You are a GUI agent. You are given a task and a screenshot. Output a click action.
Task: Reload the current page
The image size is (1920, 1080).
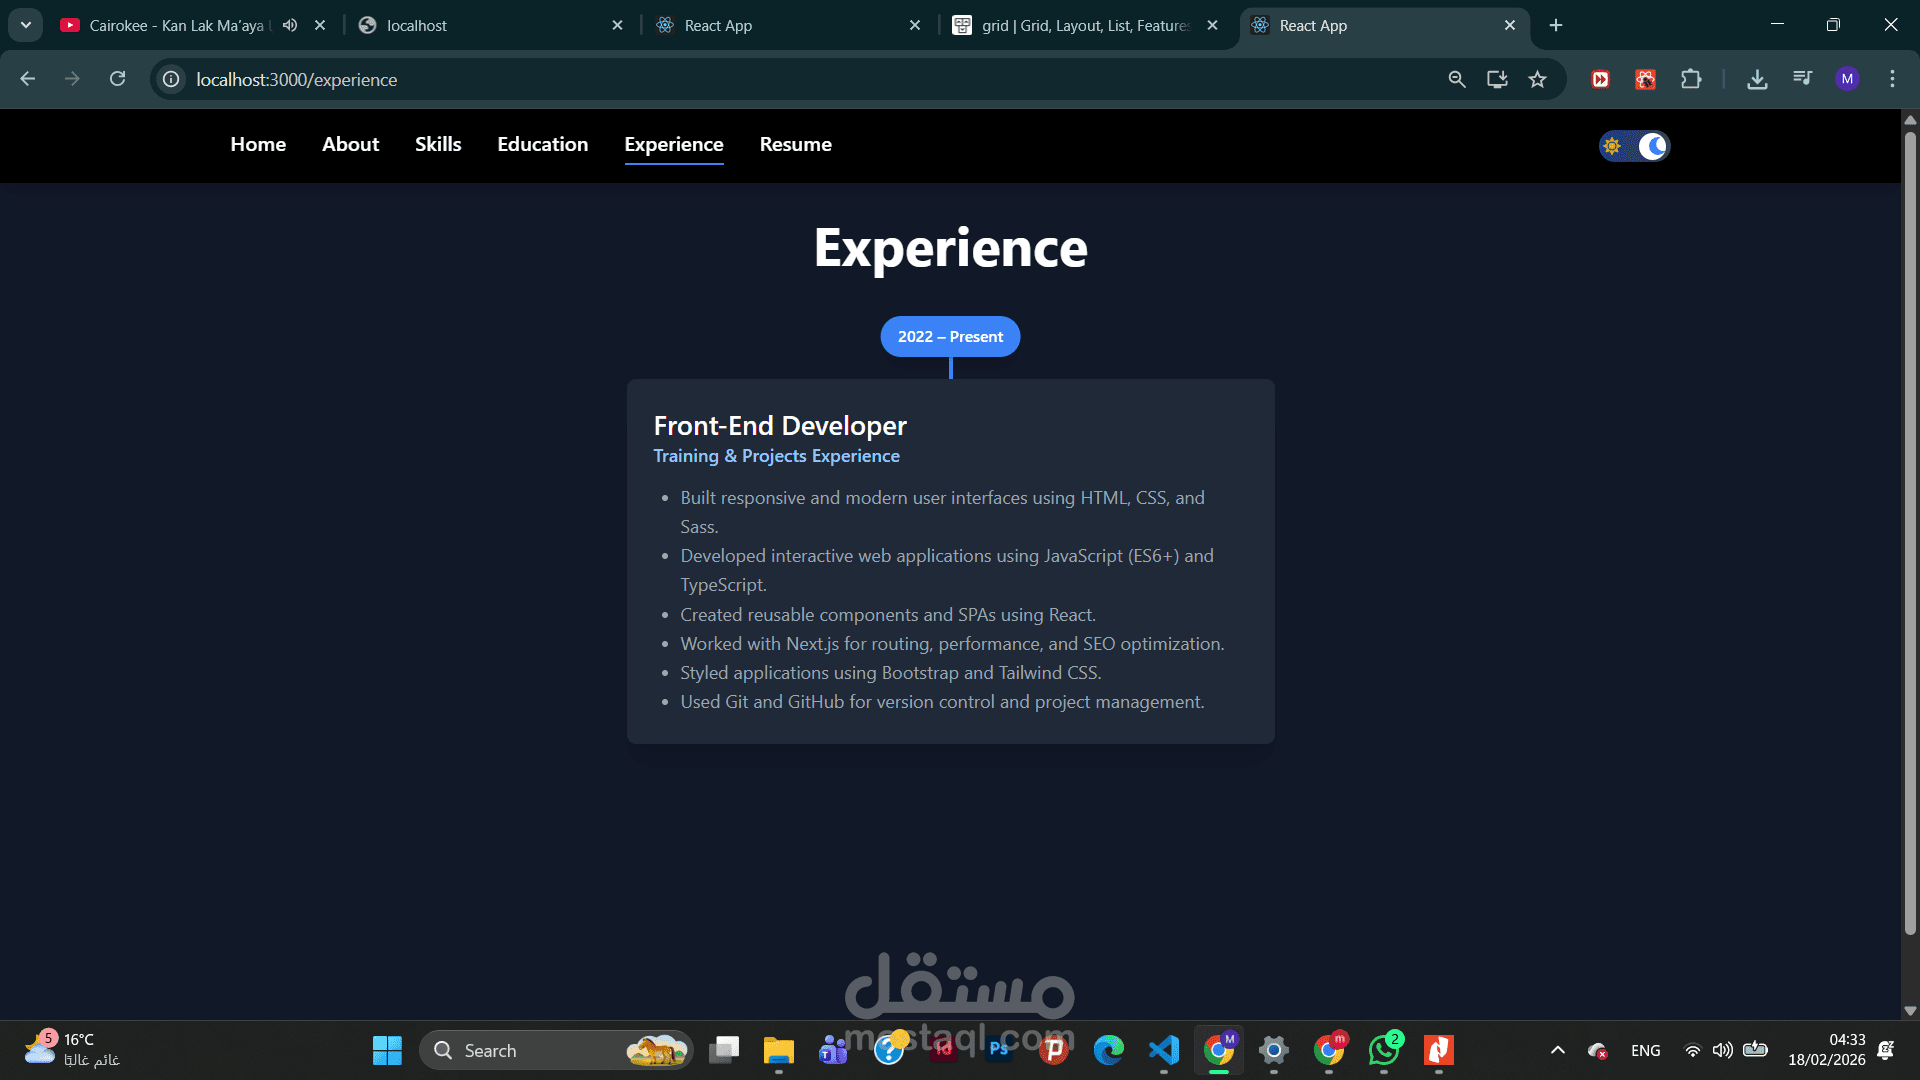117,79
